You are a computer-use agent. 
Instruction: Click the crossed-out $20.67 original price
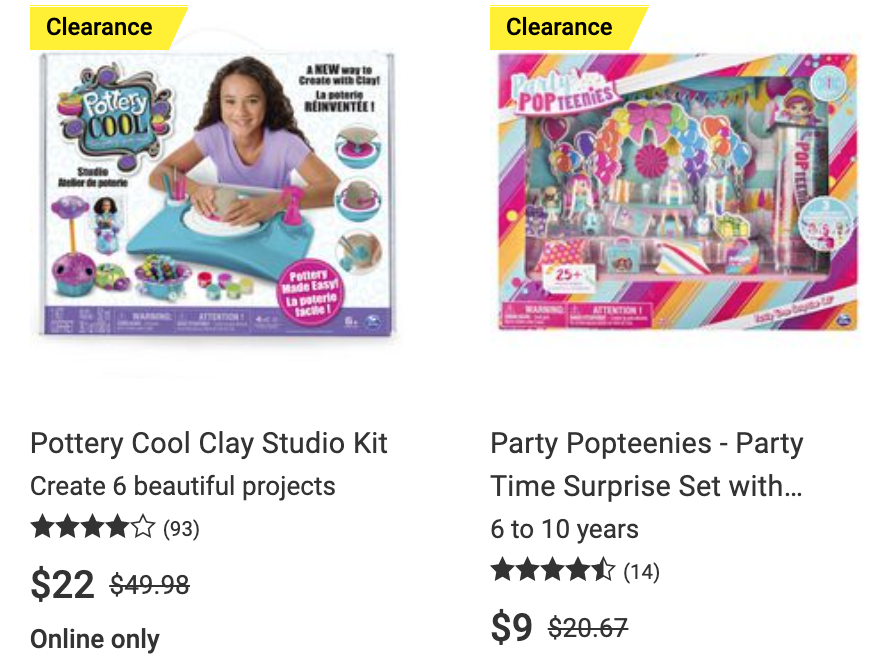tap(588, 628)
